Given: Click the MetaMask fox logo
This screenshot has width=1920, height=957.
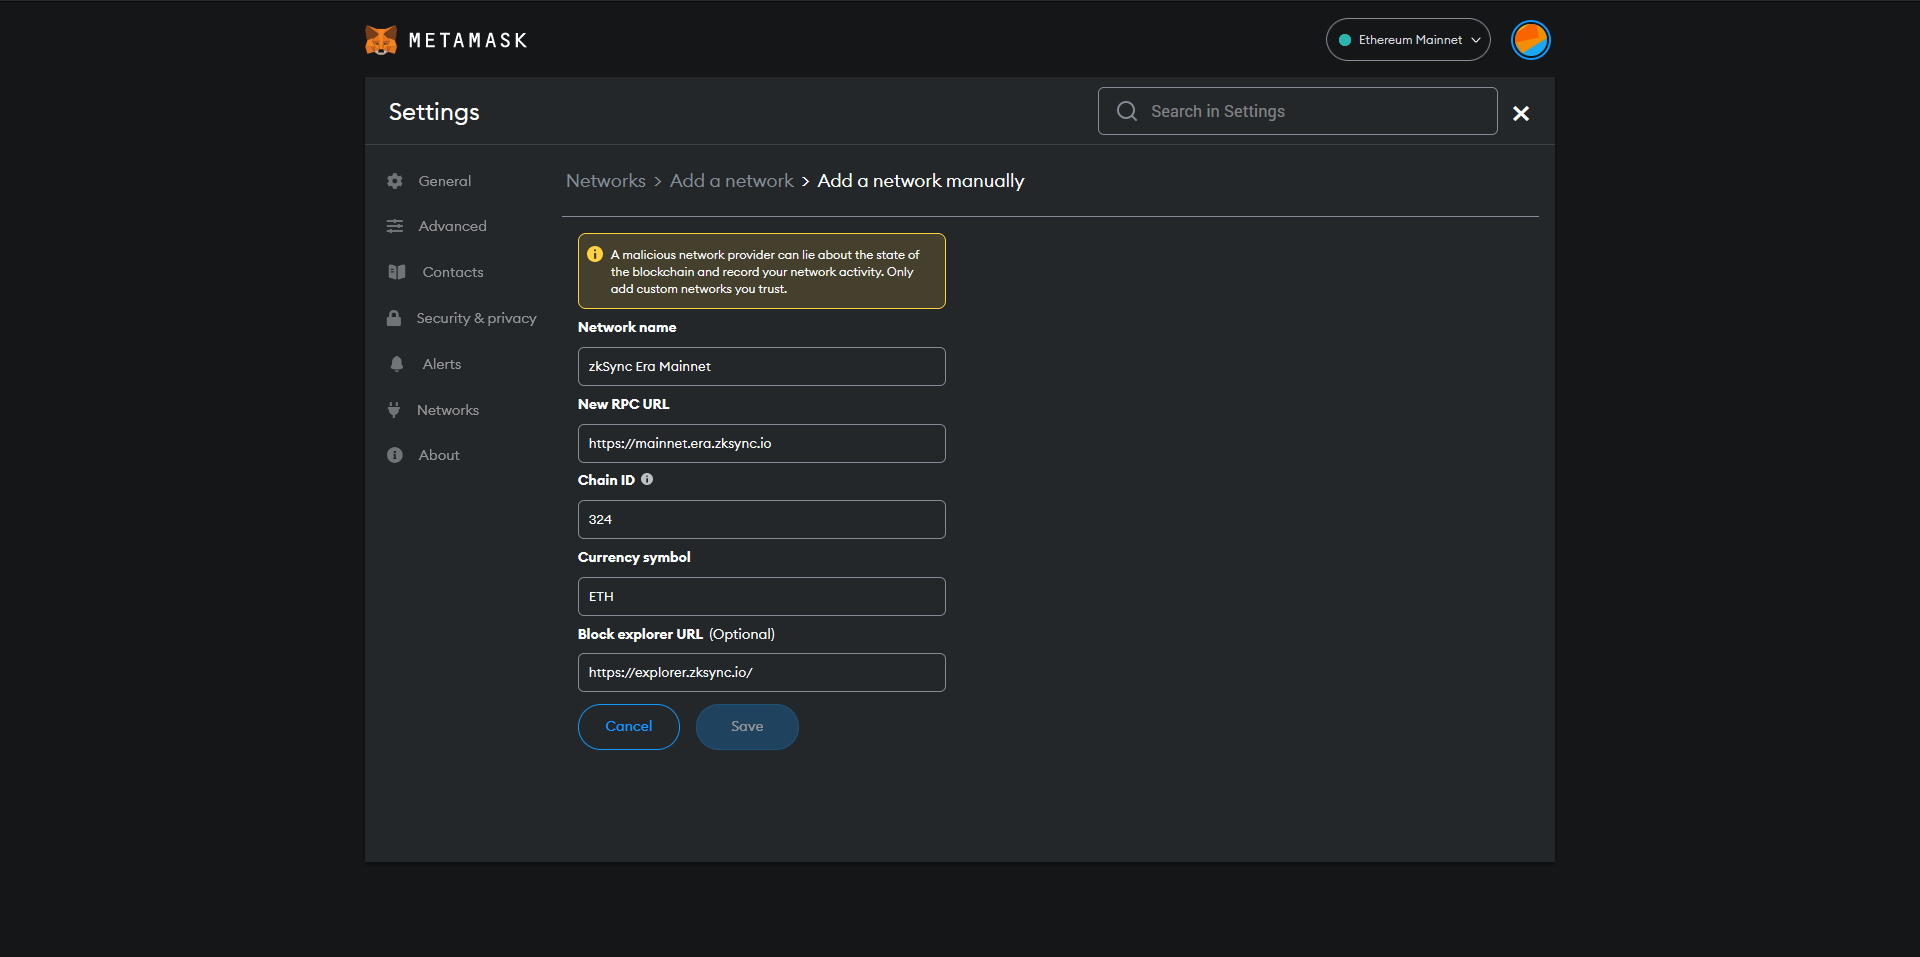Looking at the screenshot, I should [x=381, y=40].
